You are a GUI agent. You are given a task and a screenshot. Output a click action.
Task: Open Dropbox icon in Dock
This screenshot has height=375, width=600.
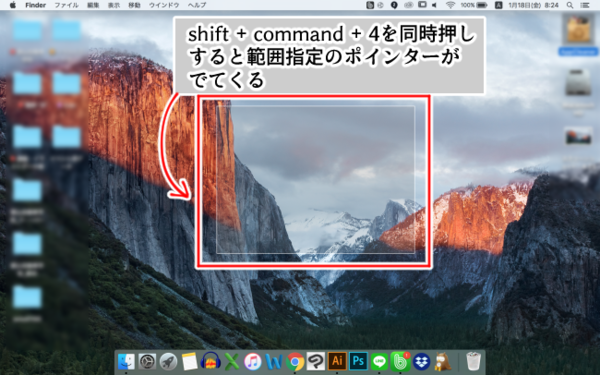[422, 361]
